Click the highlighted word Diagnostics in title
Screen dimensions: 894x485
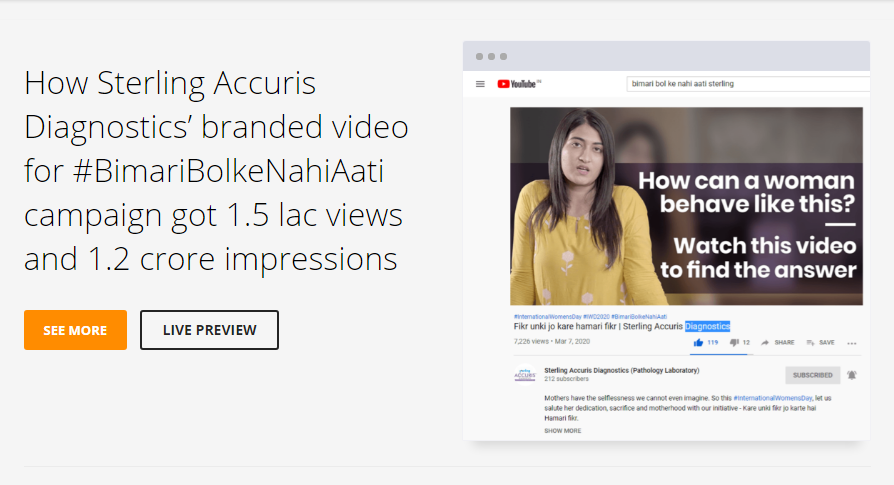point(708,327)
